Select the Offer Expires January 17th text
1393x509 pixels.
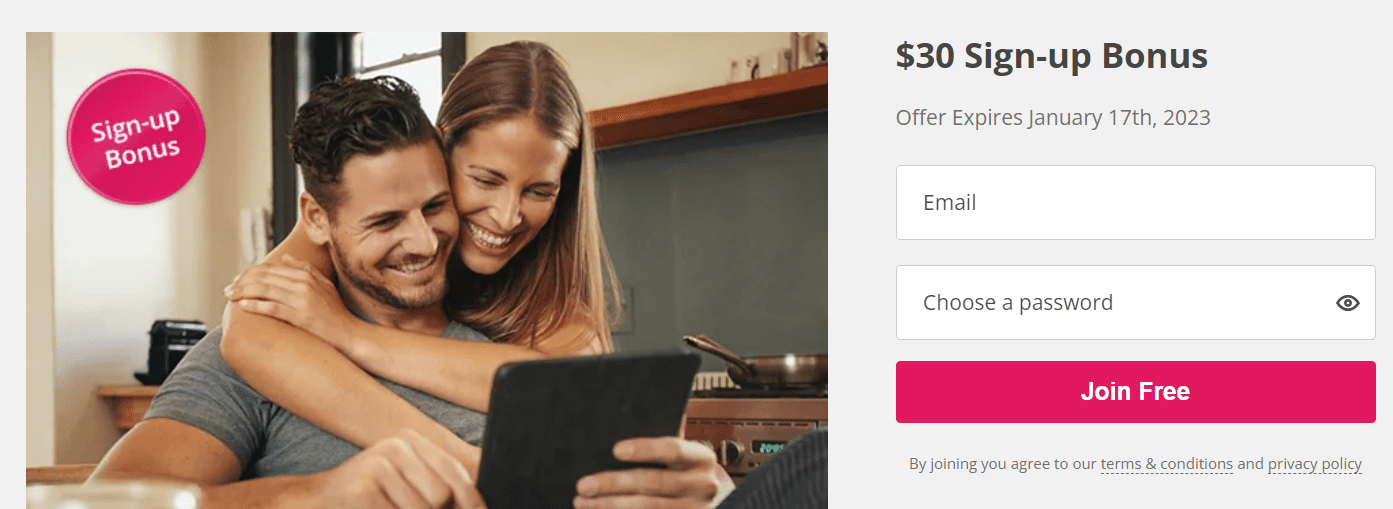tap(1053, 118)
